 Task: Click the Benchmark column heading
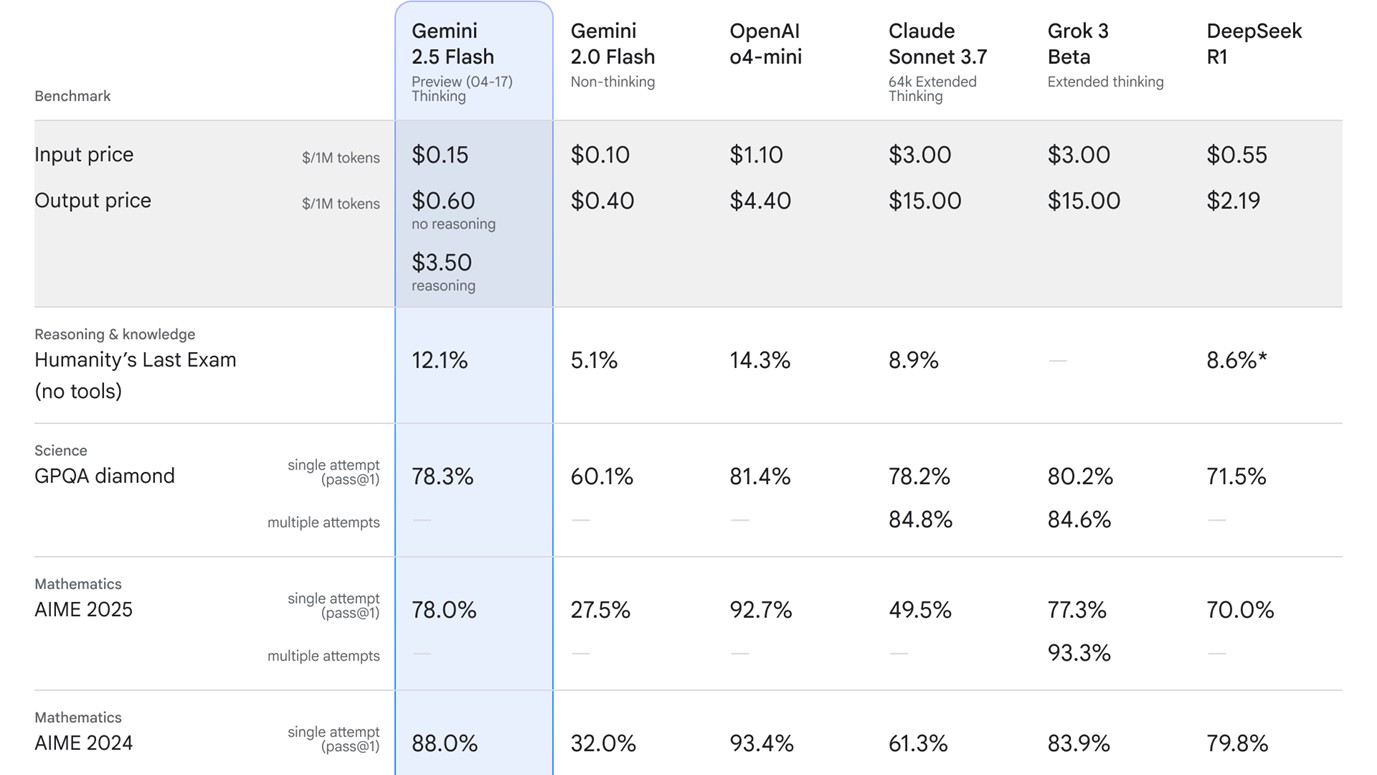(x=72, y=96)
